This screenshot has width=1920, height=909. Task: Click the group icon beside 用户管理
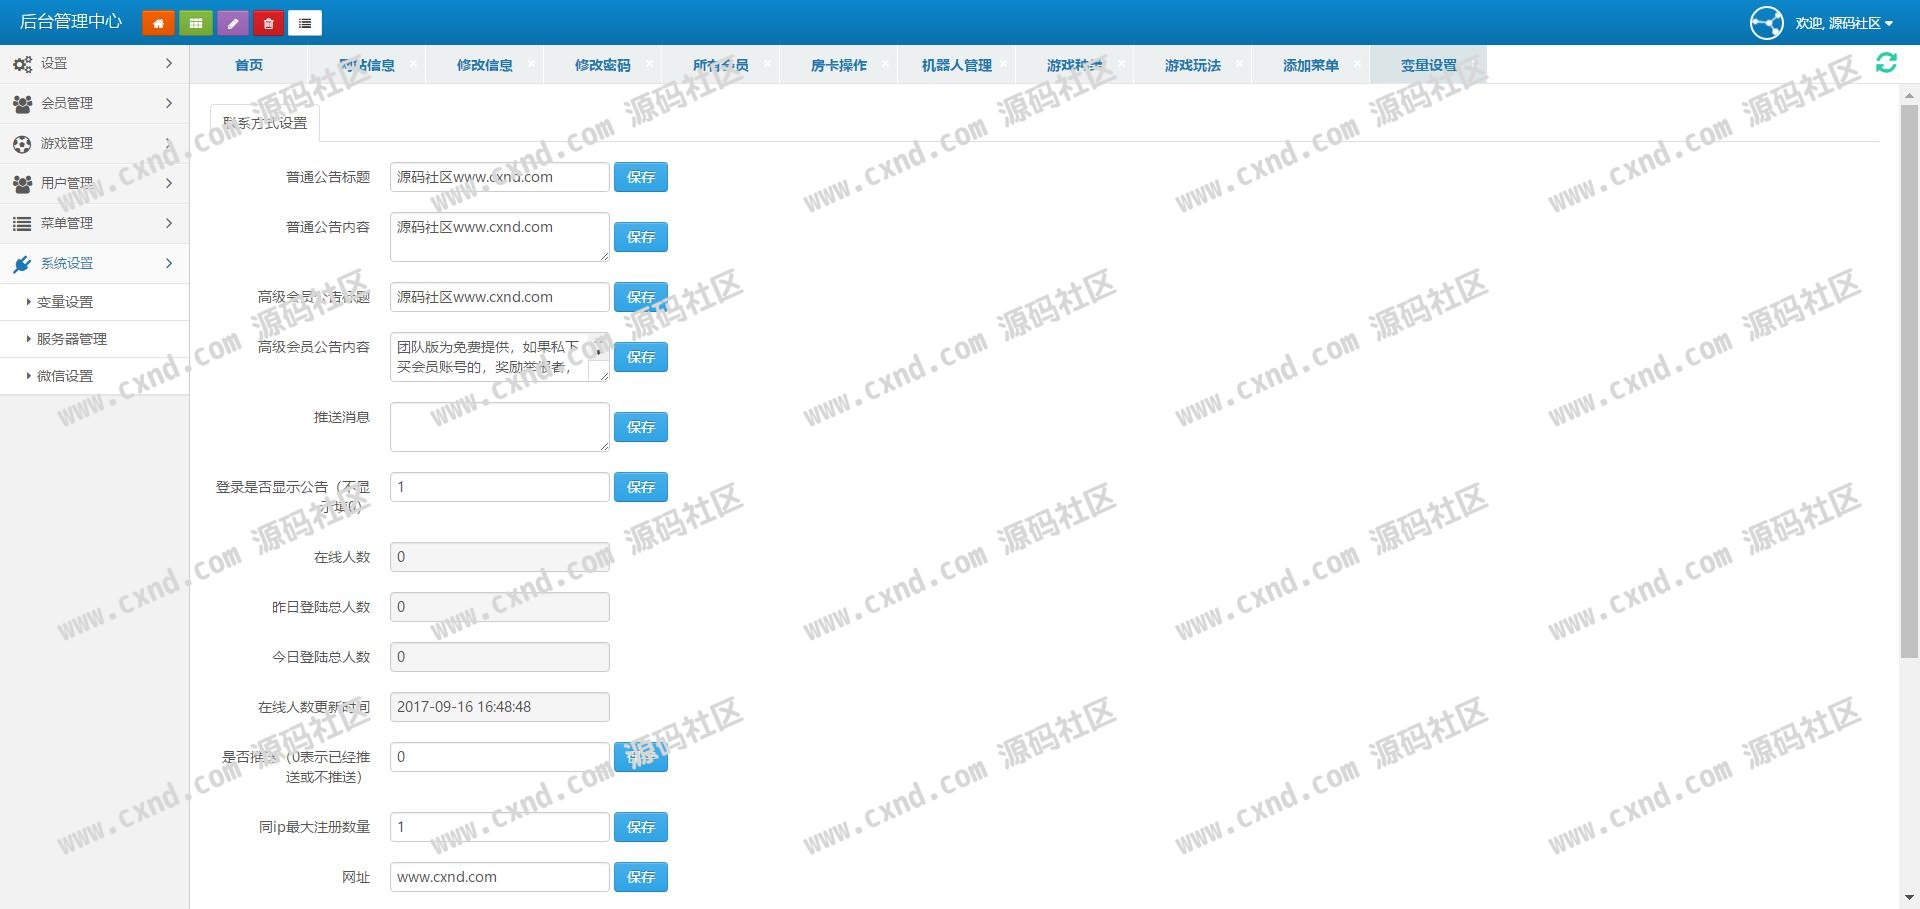tap(22, 184)
